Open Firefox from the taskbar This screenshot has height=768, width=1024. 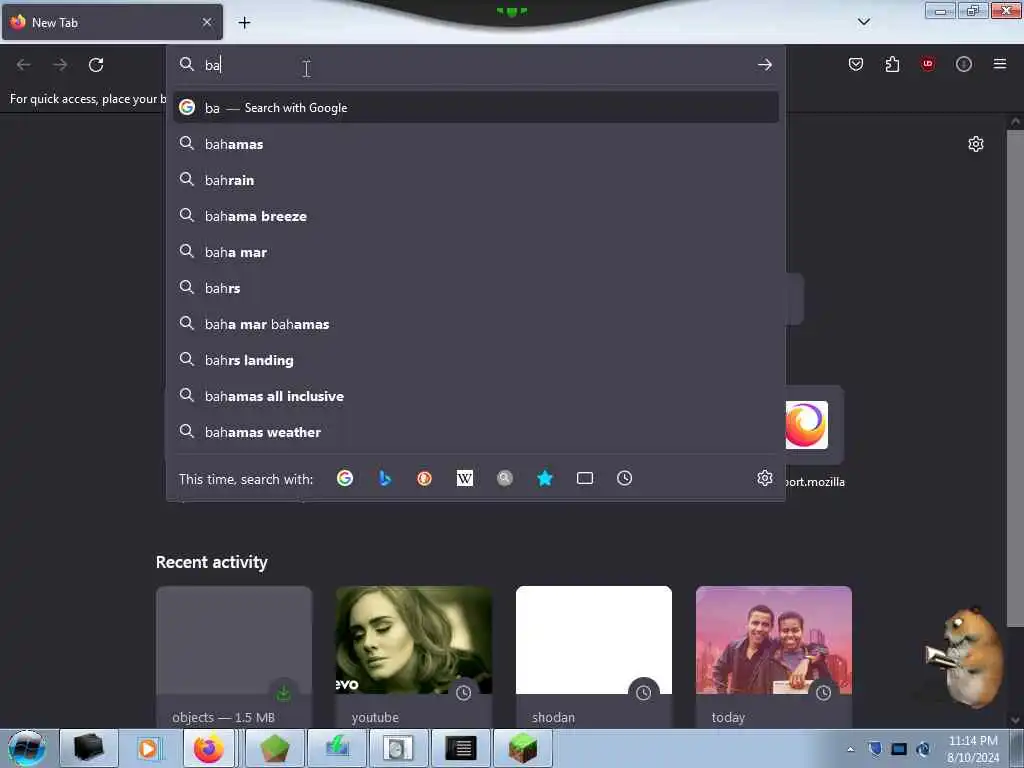tap(208, 748)
